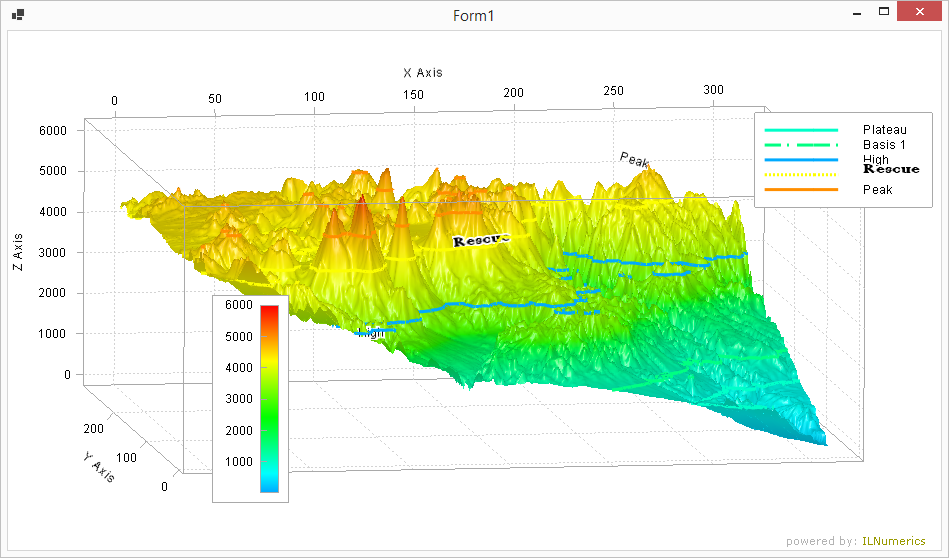Click the Form1 window icon

17,15
